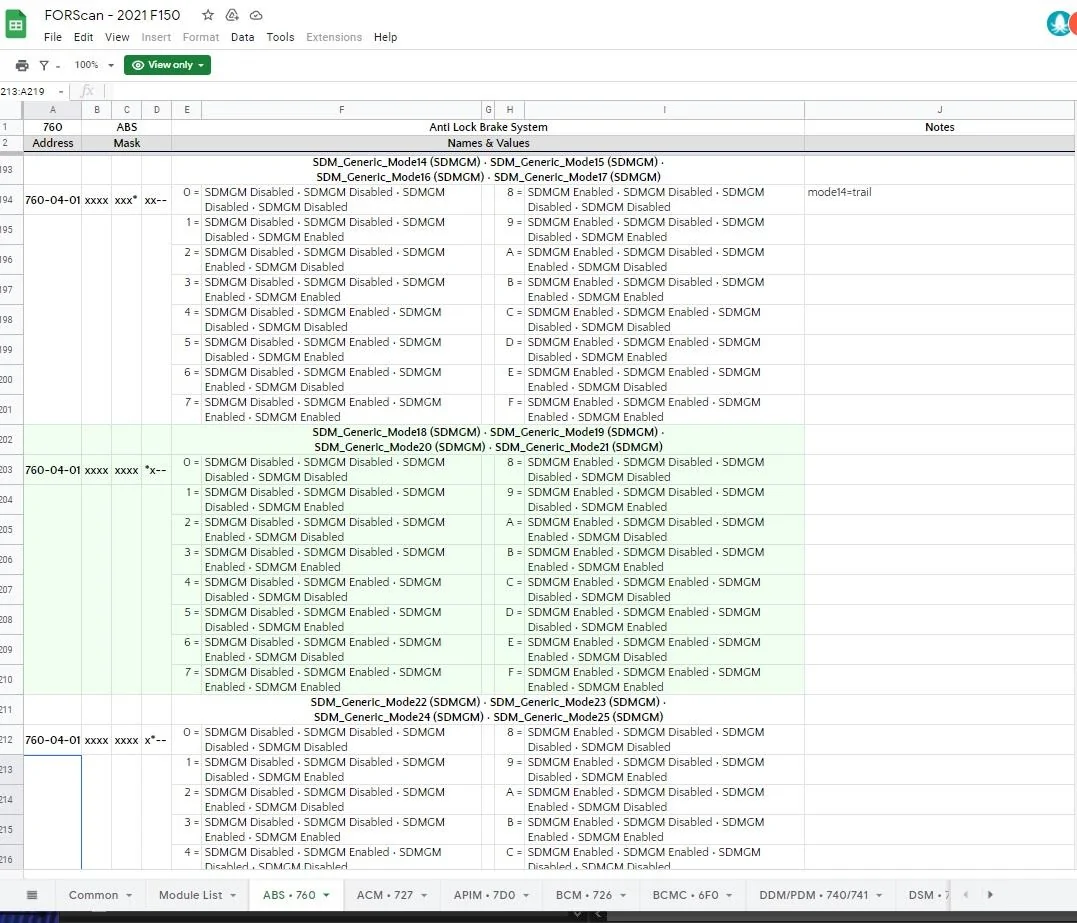1077x923 pixels.
Task: Select the 'Names & Values' header cell
Action: [x=488, y=143]
